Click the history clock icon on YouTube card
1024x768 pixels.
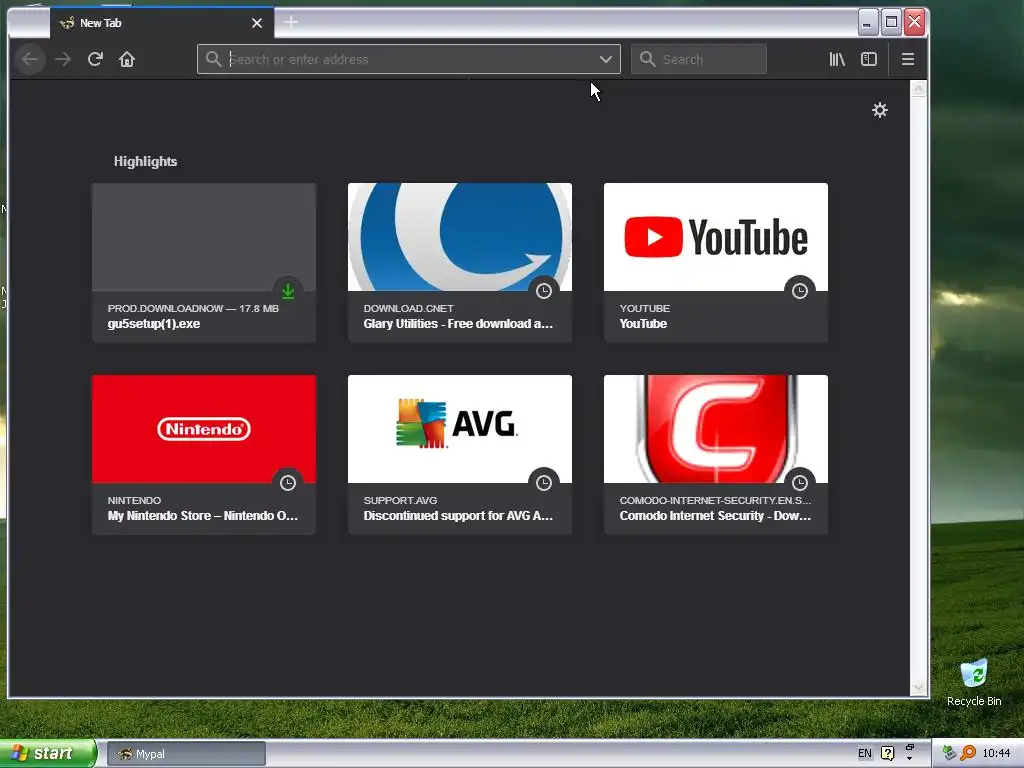pyautogui.click(x=799, y=291)
